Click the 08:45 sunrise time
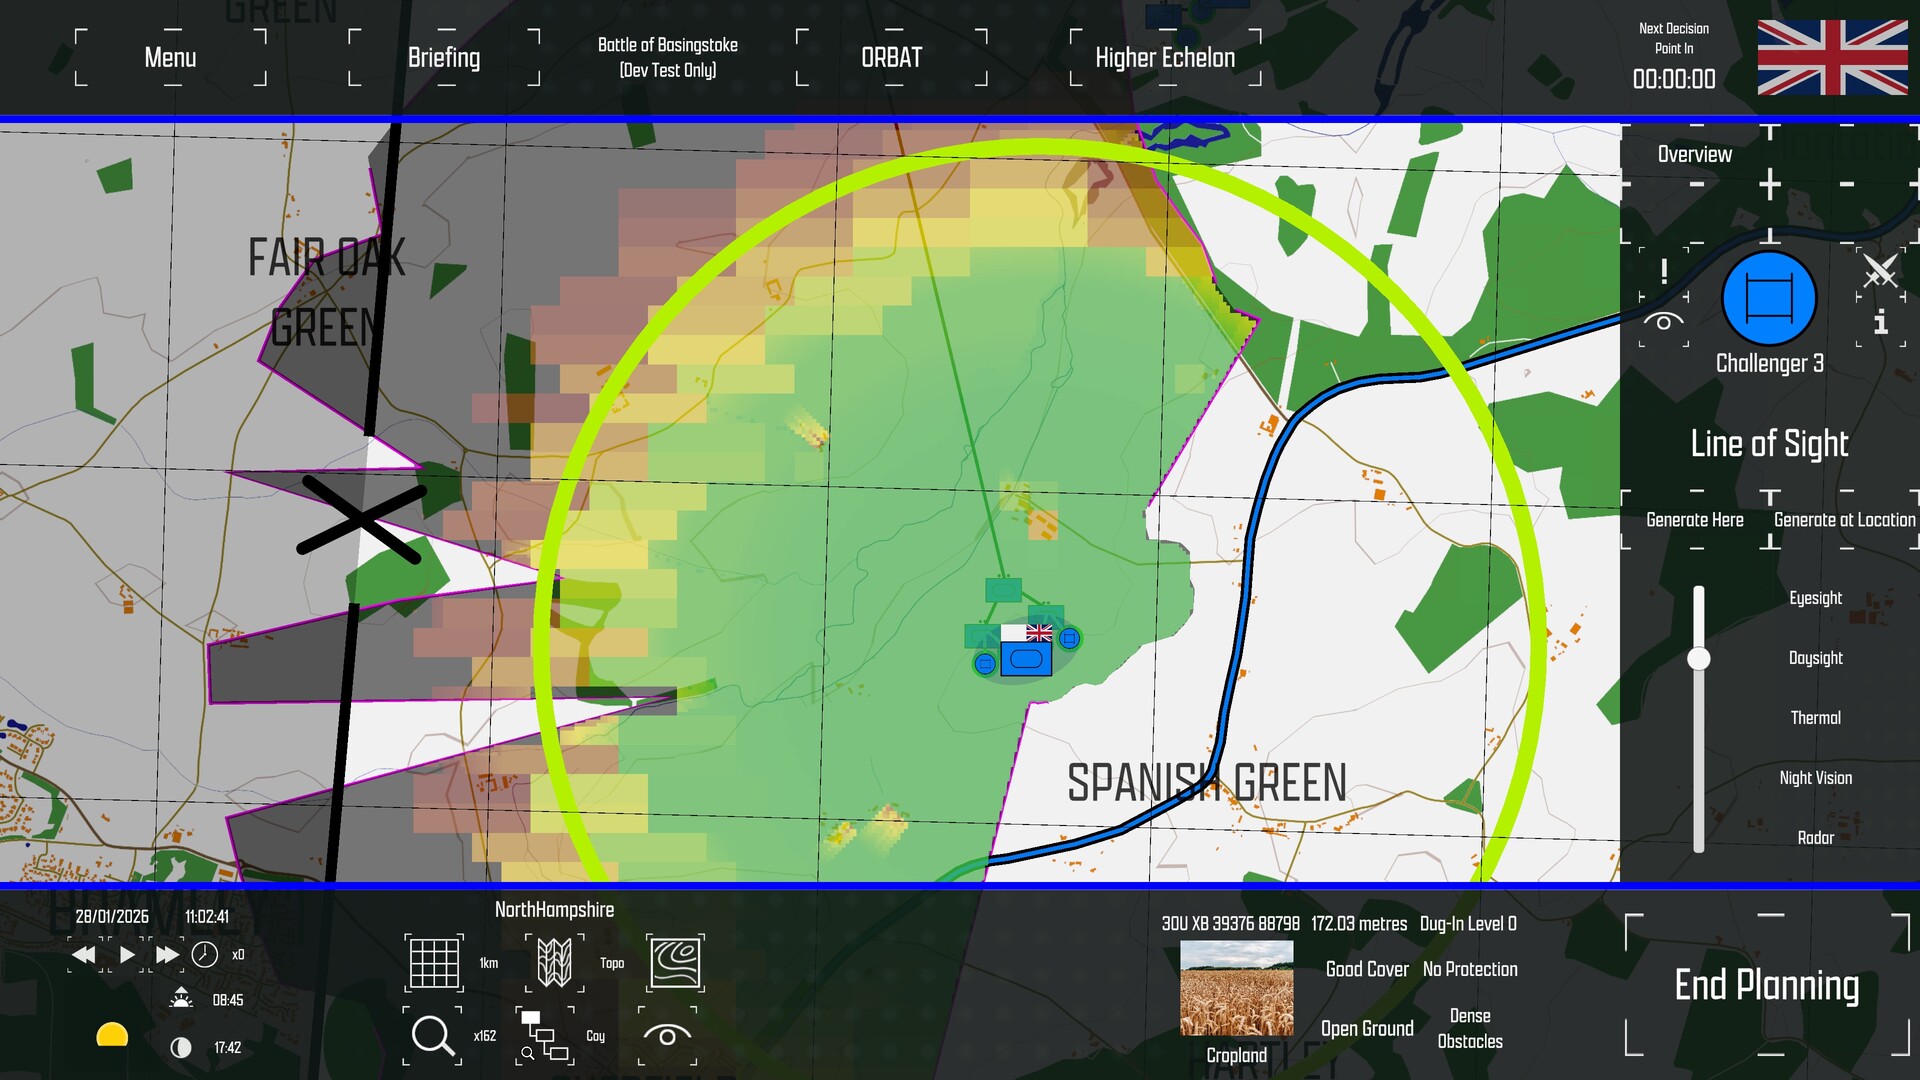Viewport: 1920px width, 1080px height. (228, 1000)
